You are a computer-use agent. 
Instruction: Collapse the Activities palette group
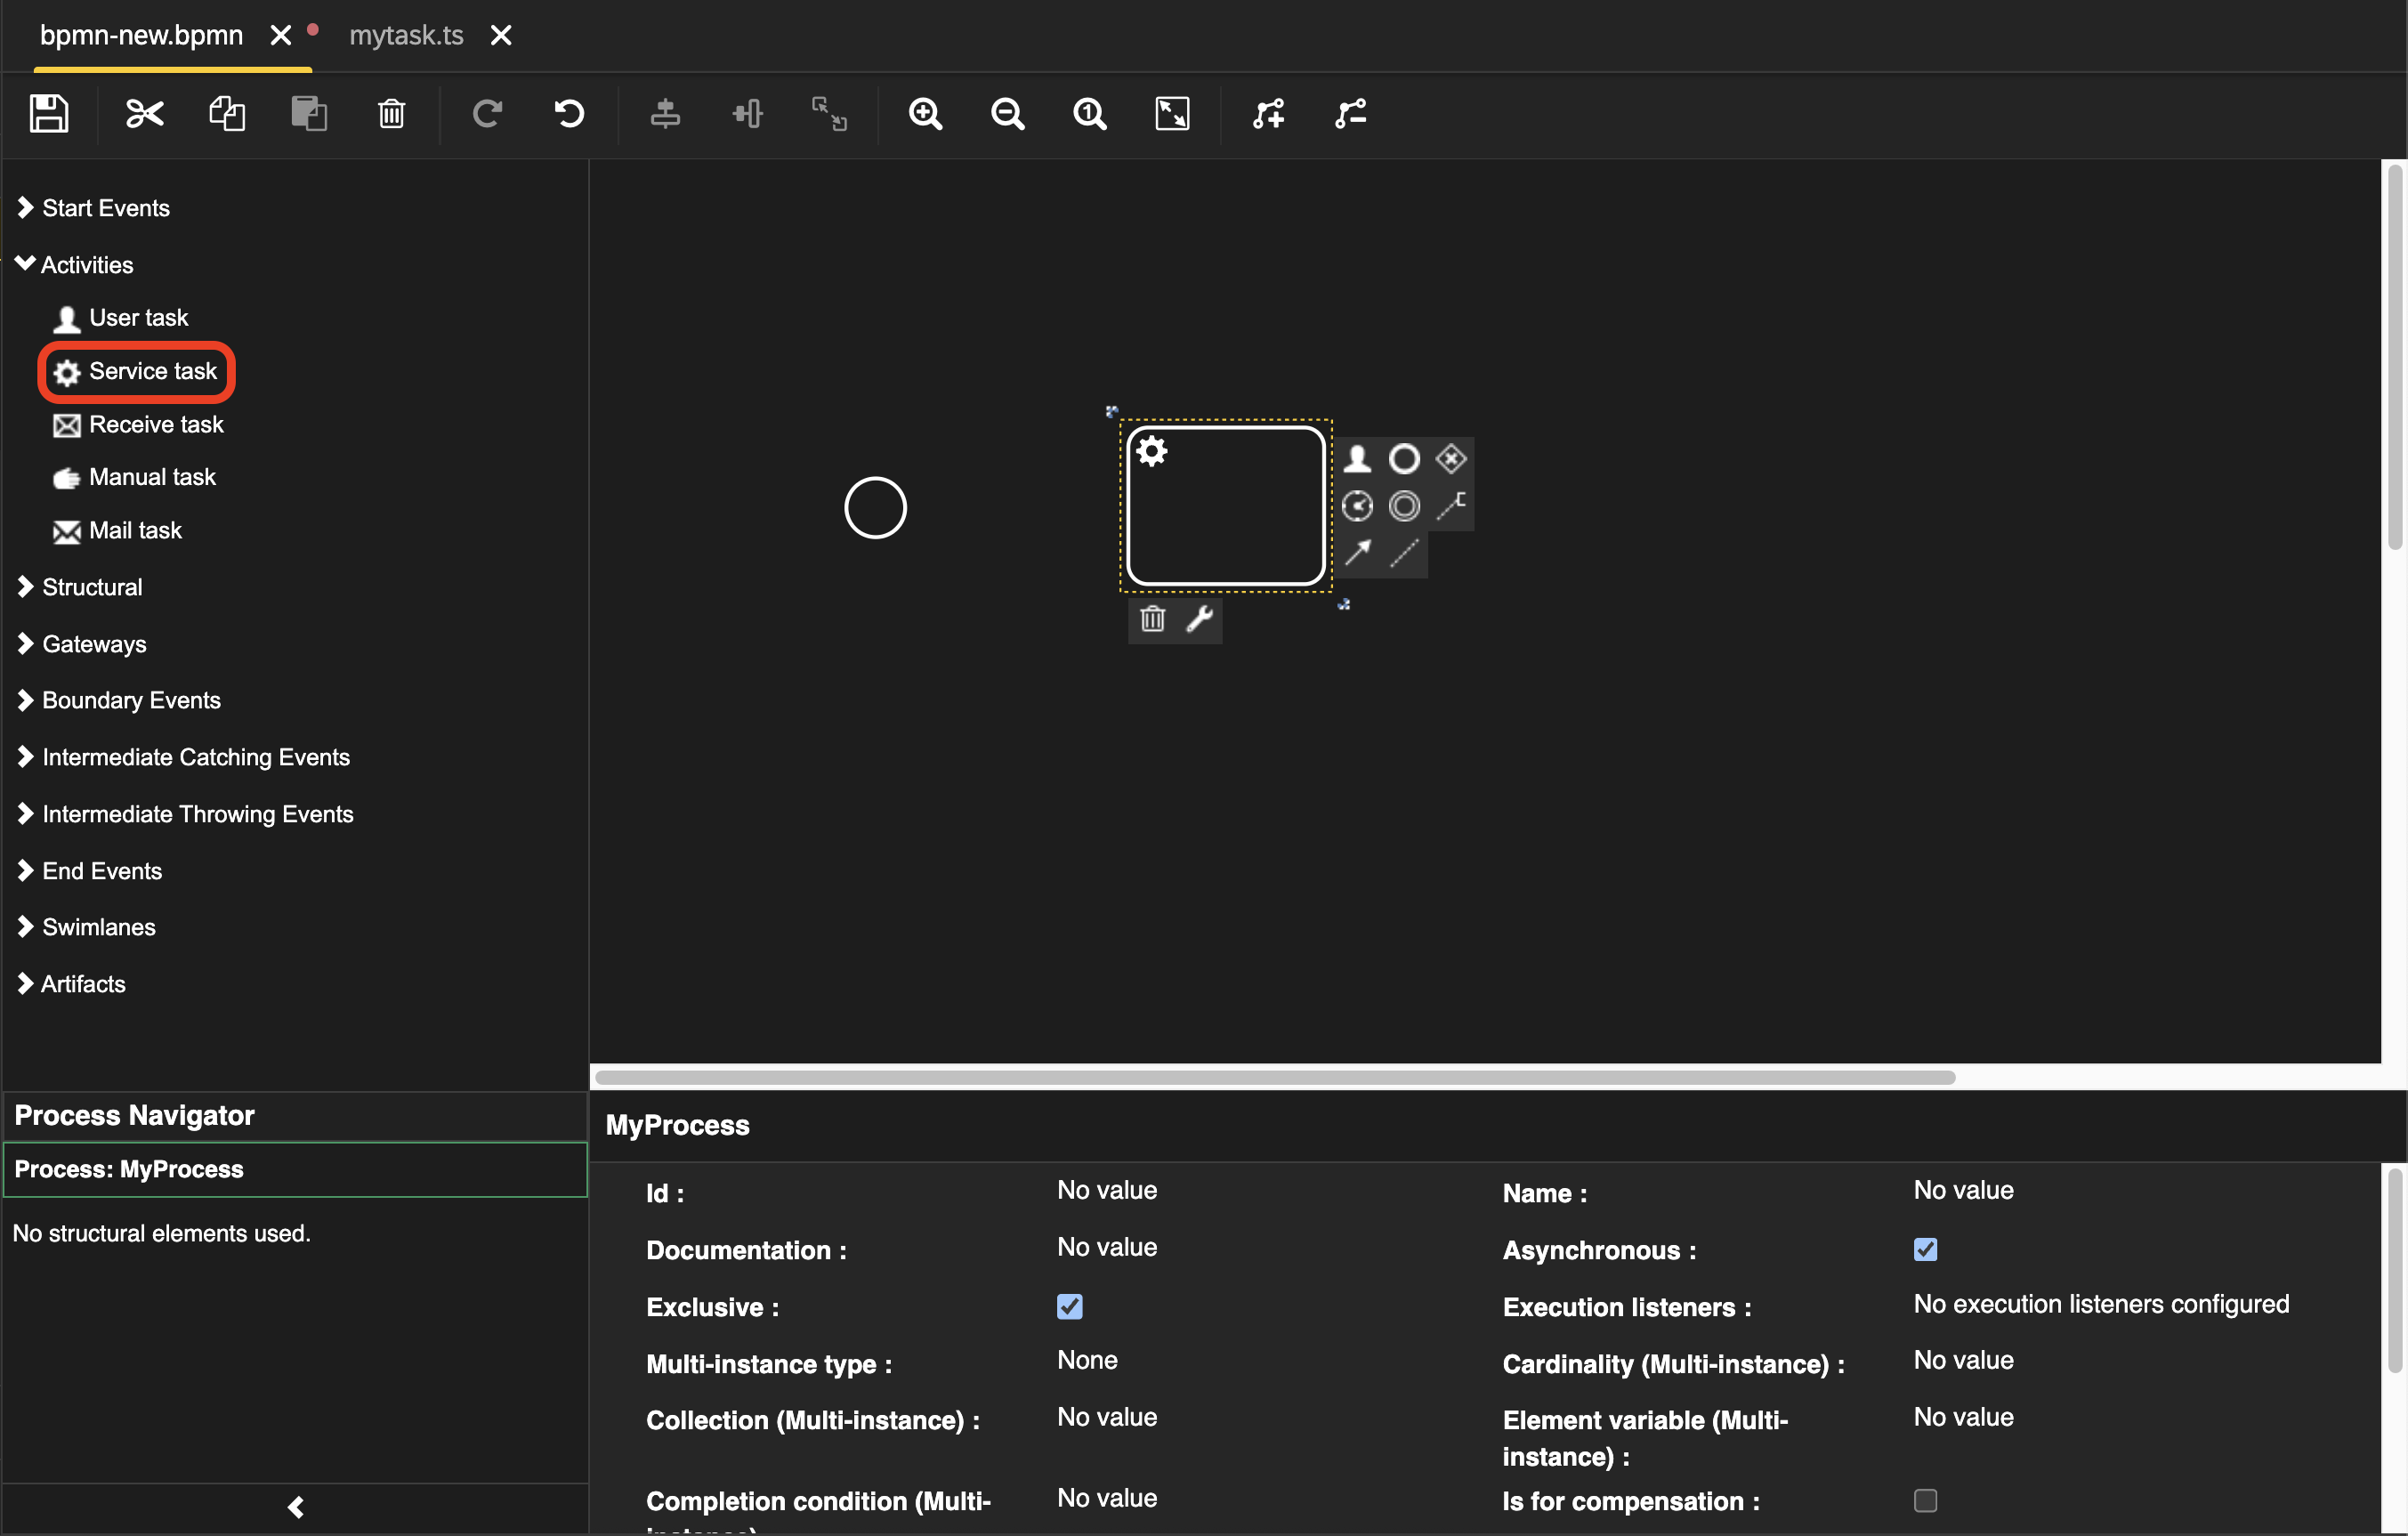[85, 264]
